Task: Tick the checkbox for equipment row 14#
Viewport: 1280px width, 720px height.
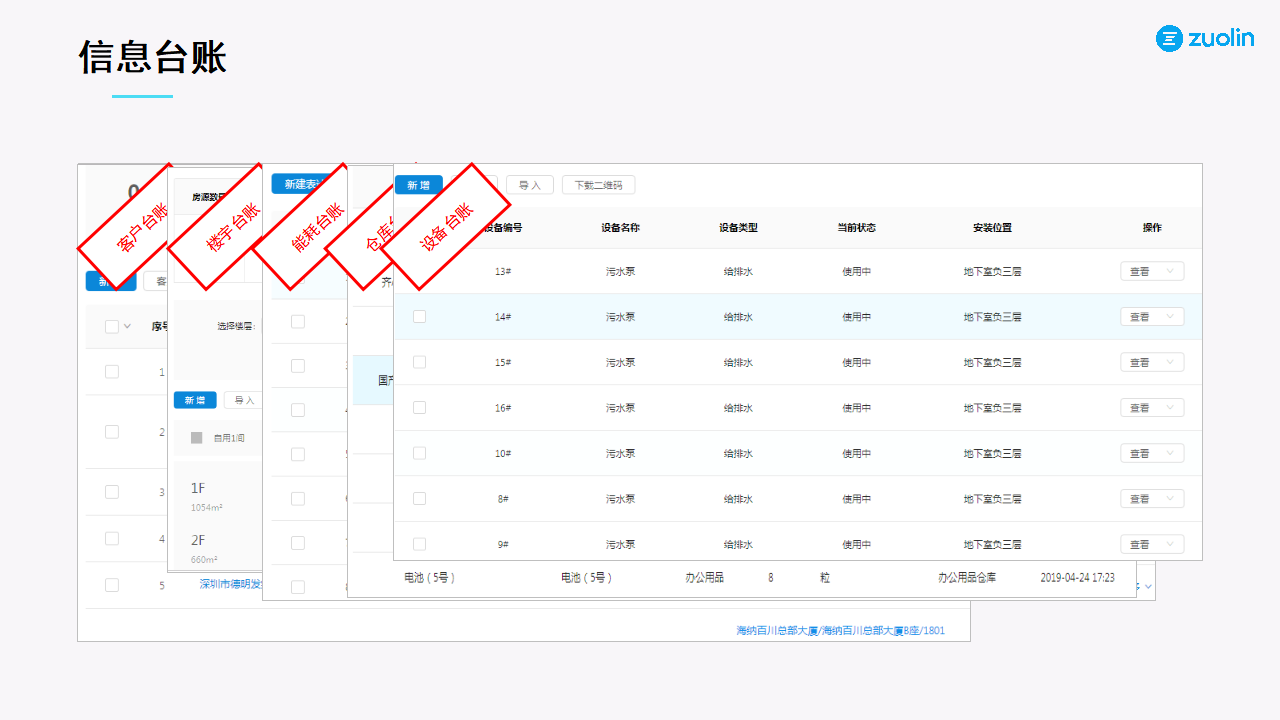Action: click(x=419, y=316)
